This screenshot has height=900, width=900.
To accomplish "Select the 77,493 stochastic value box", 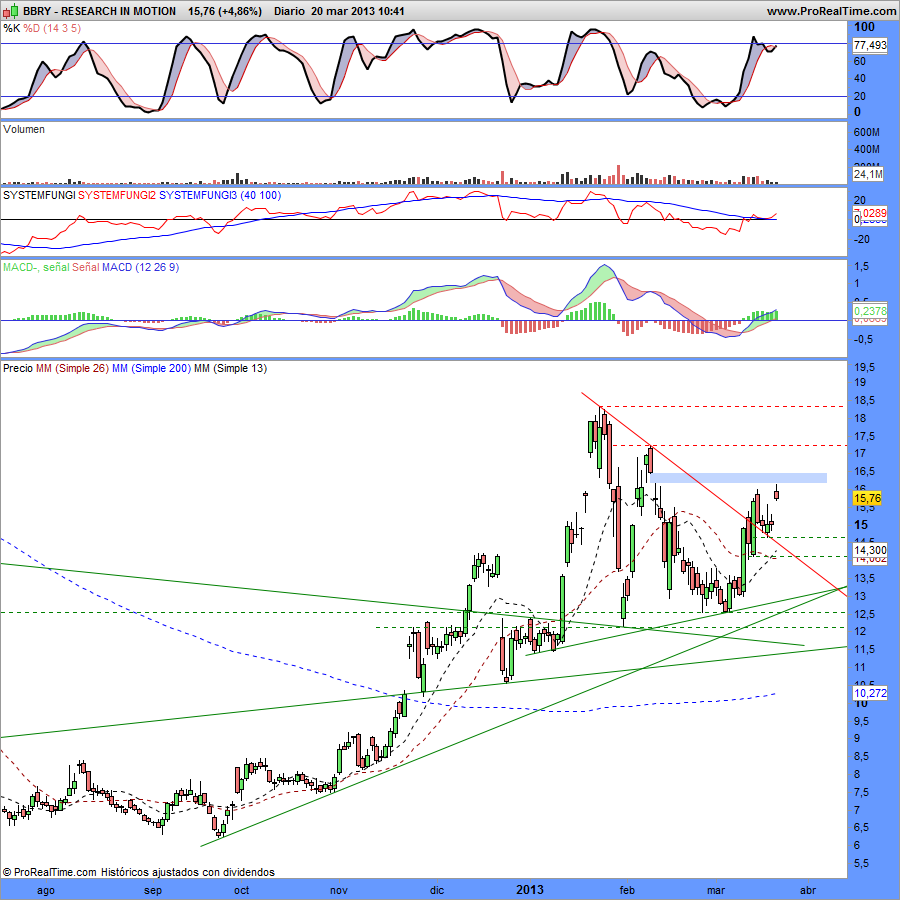I will click(x=870, y=45).
